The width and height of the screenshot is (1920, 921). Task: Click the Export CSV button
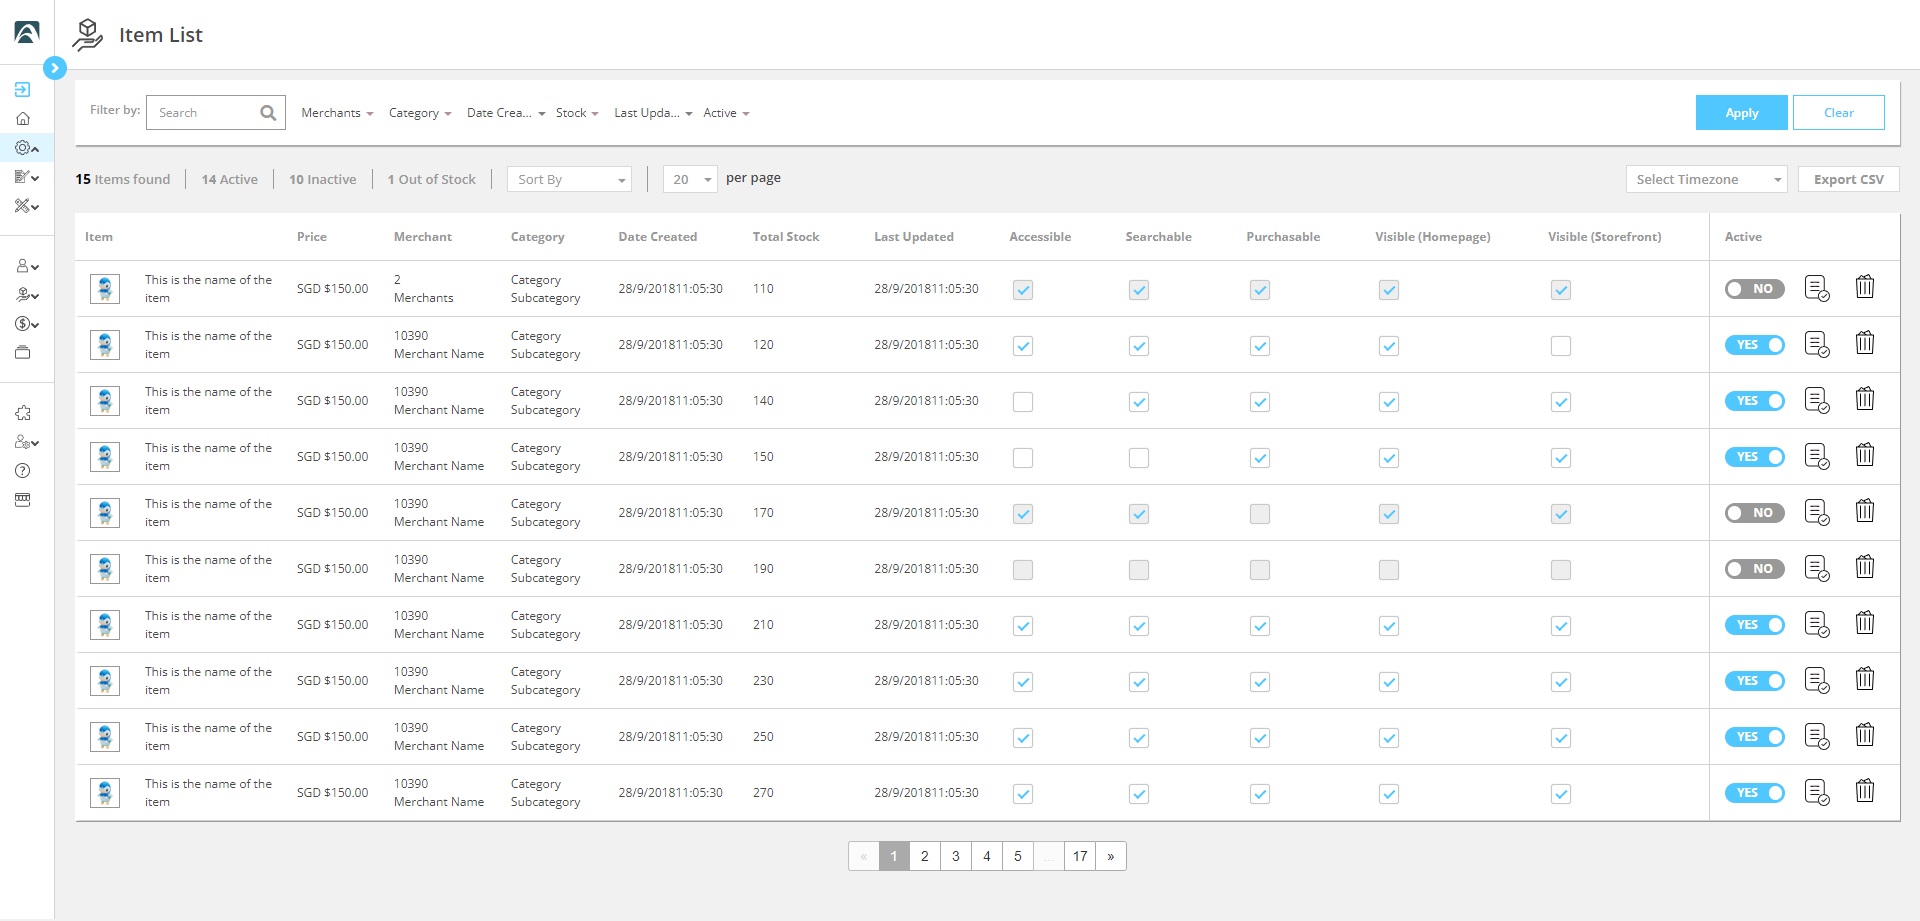[1848, 180]
